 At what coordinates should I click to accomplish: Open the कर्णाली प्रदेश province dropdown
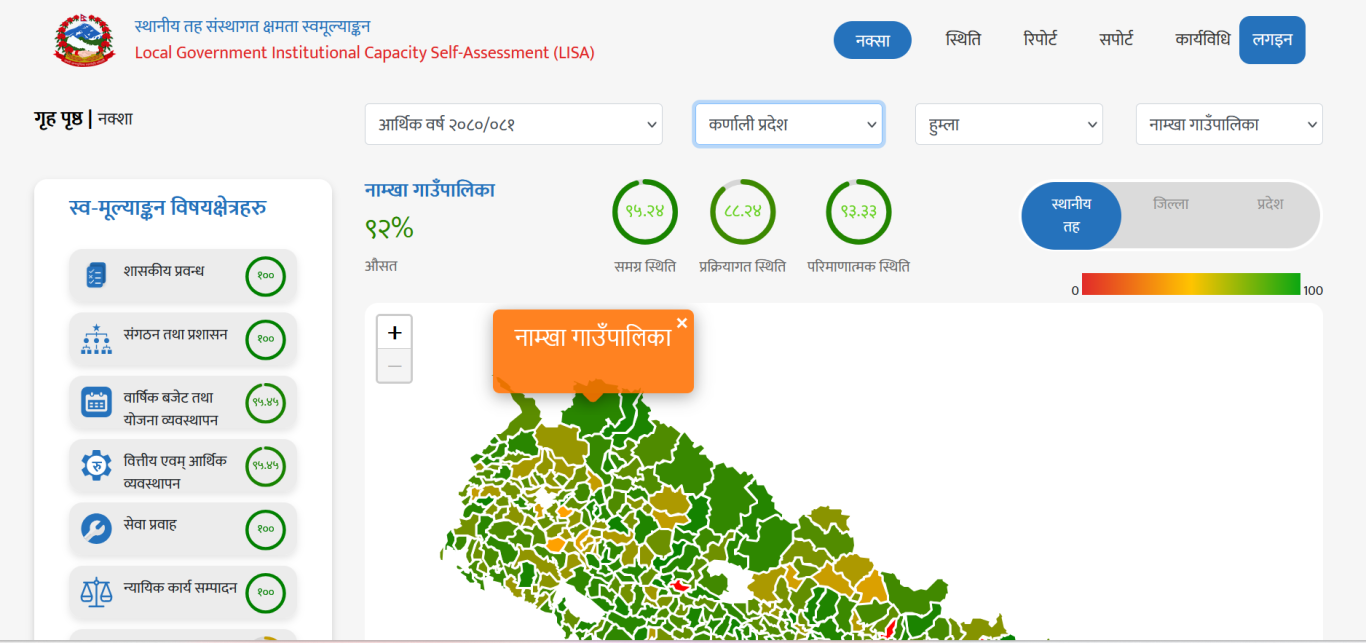pos(789,125)
